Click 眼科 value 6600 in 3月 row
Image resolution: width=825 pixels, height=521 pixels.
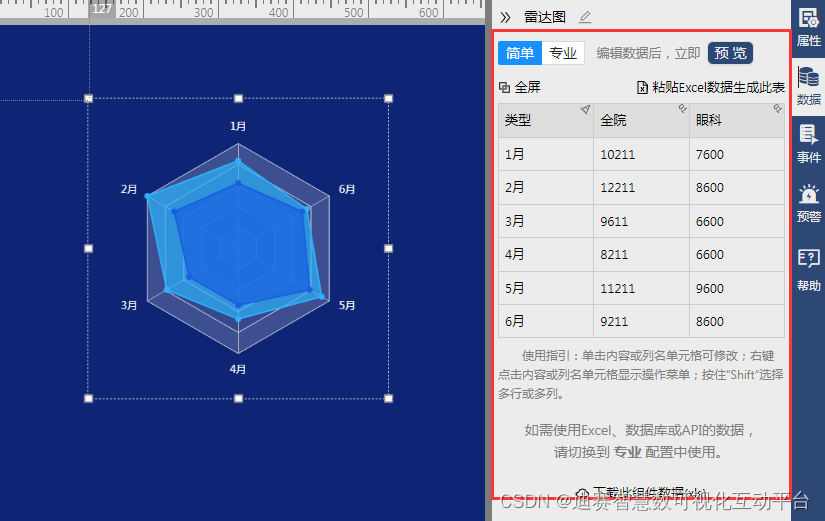coord(737,221)
